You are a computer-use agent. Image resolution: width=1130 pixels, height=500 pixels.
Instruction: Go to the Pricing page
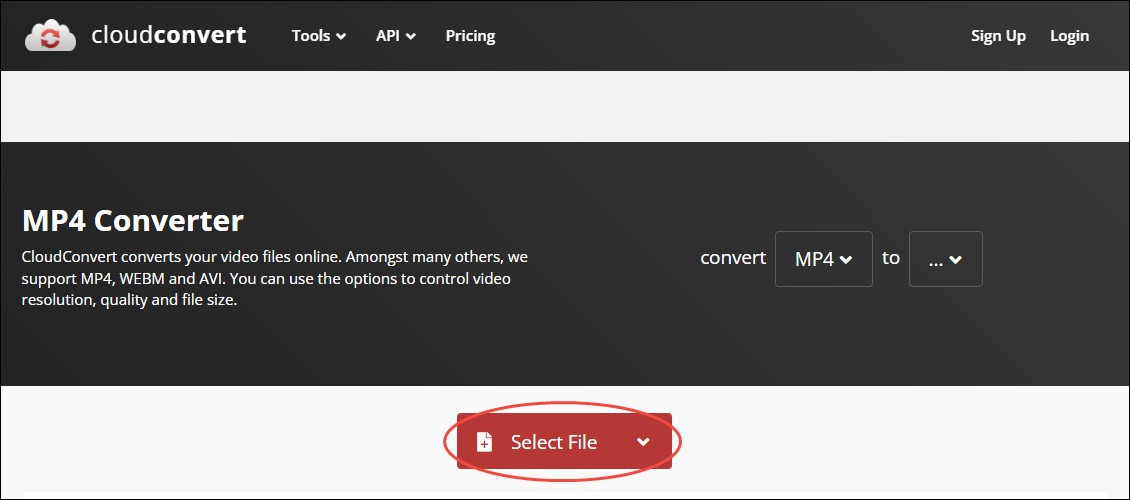(x=470, y=36)
